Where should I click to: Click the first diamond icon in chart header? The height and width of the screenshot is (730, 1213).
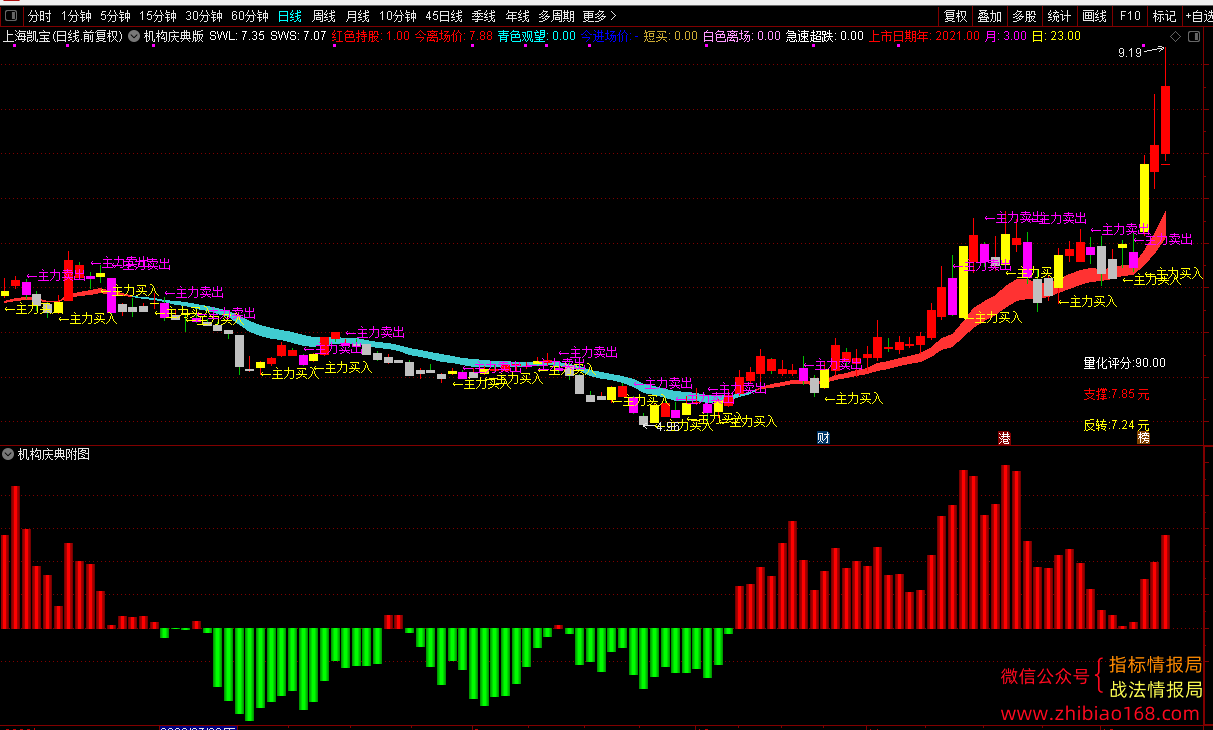(1175, 36)
